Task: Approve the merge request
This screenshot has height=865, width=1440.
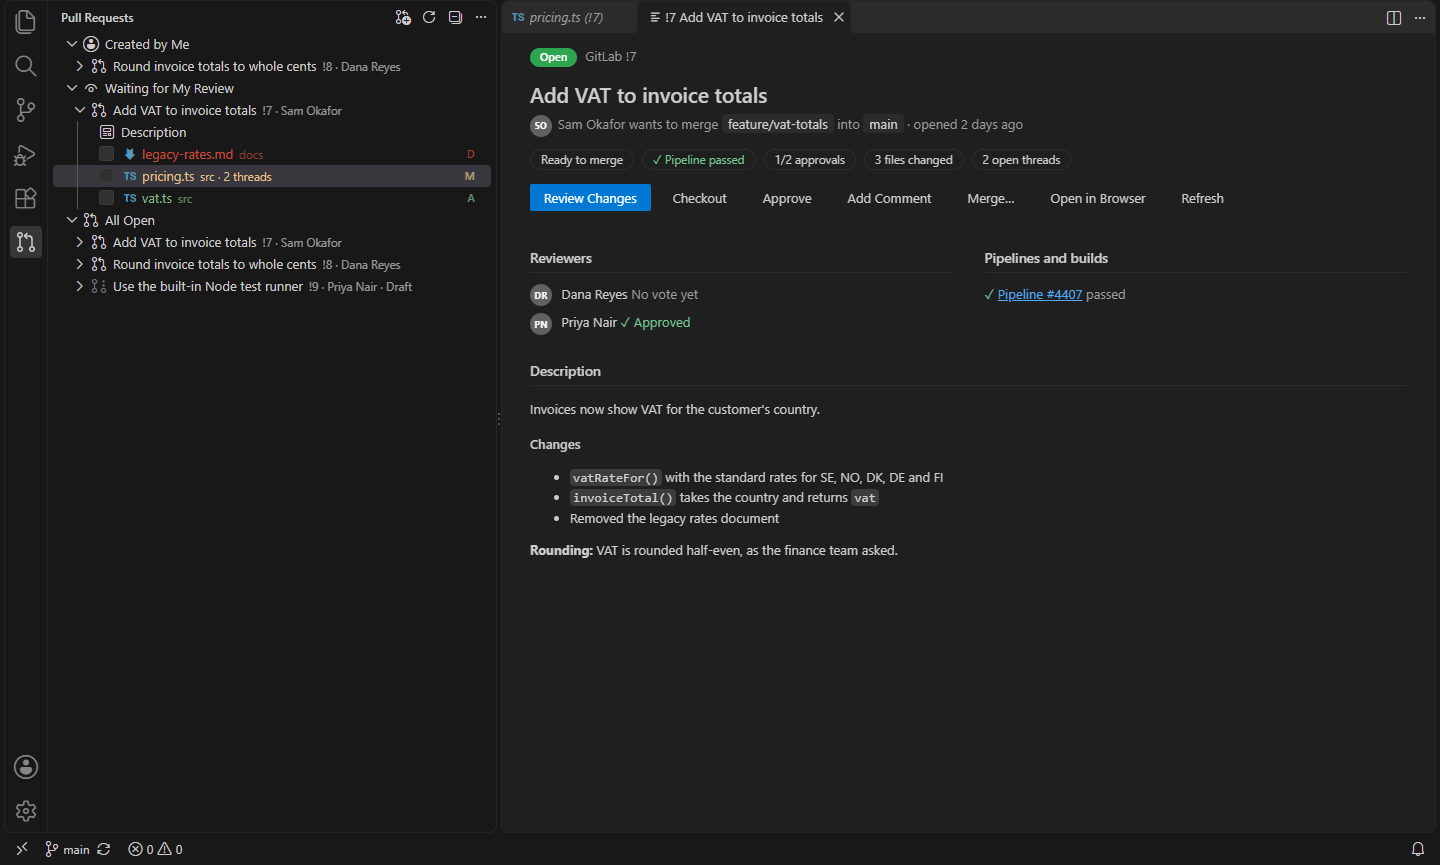Action: coord(787,198)
